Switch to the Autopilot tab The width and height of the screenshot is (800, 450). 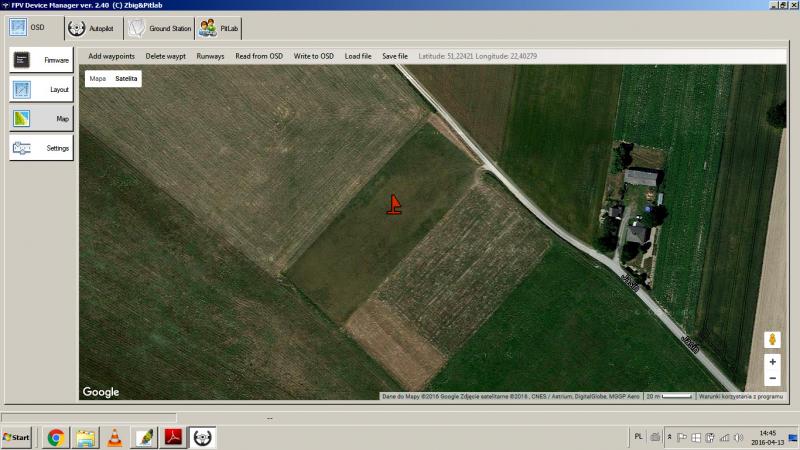[91, 28]
